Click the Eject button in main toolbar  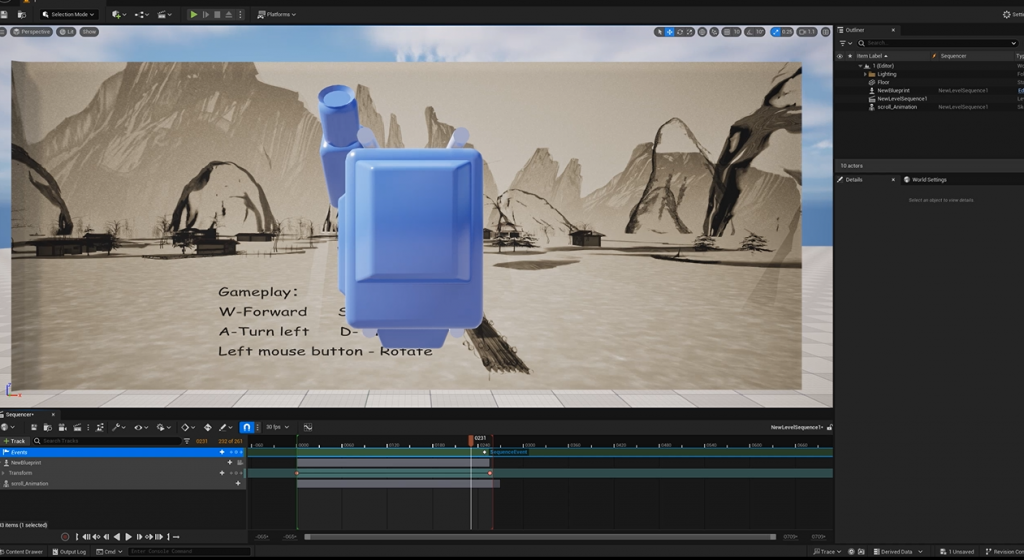click(x=229, y=14)
